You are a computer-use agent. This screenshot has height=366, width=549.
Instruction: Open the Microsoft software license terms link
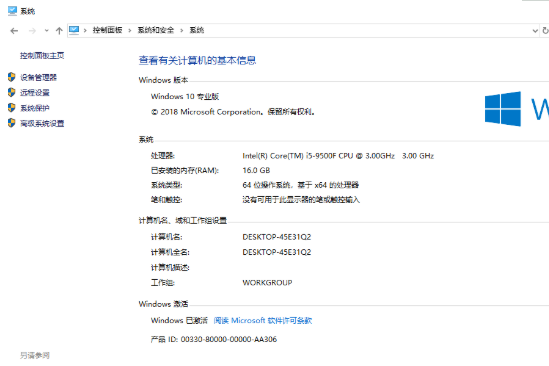(x=263, y=320)
